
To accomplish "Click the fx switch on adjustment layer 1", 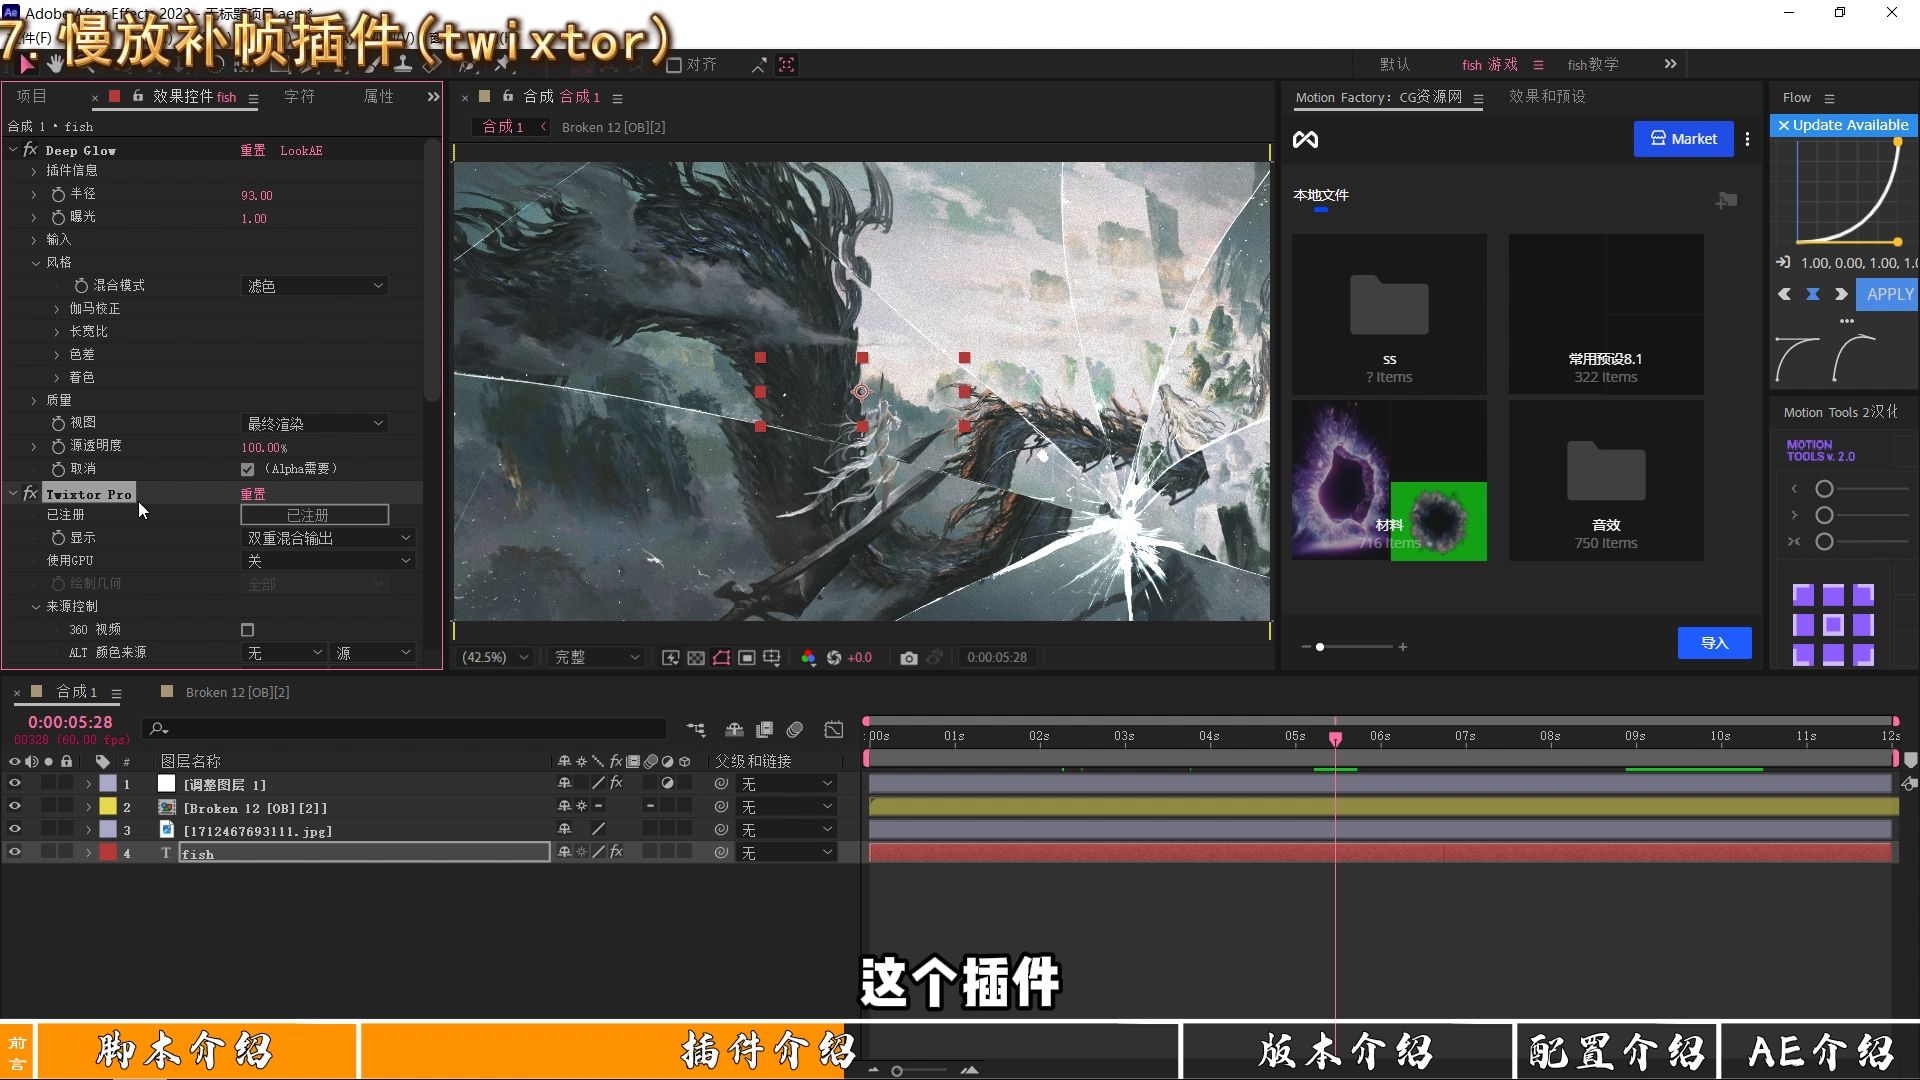I will pyautogui.click(x=616, y=784).
